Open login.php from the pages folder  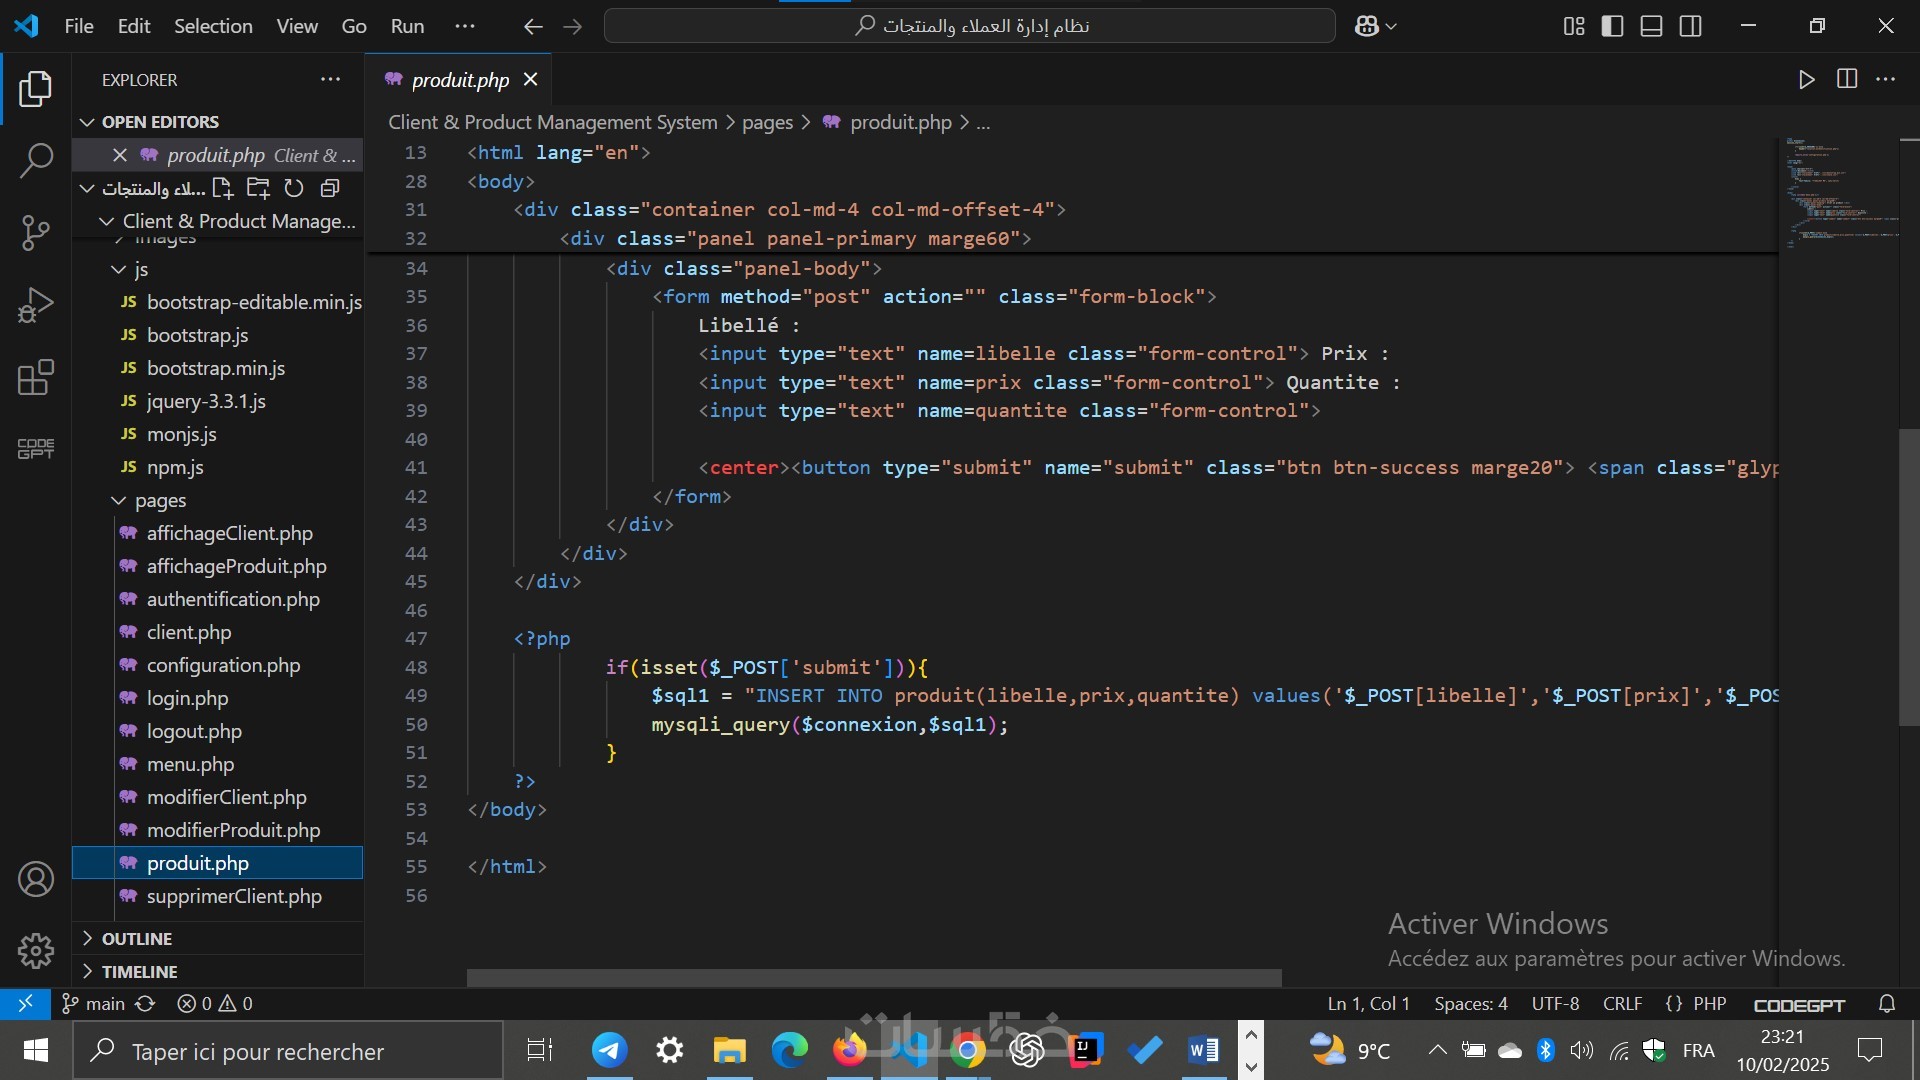click(187, 698)
